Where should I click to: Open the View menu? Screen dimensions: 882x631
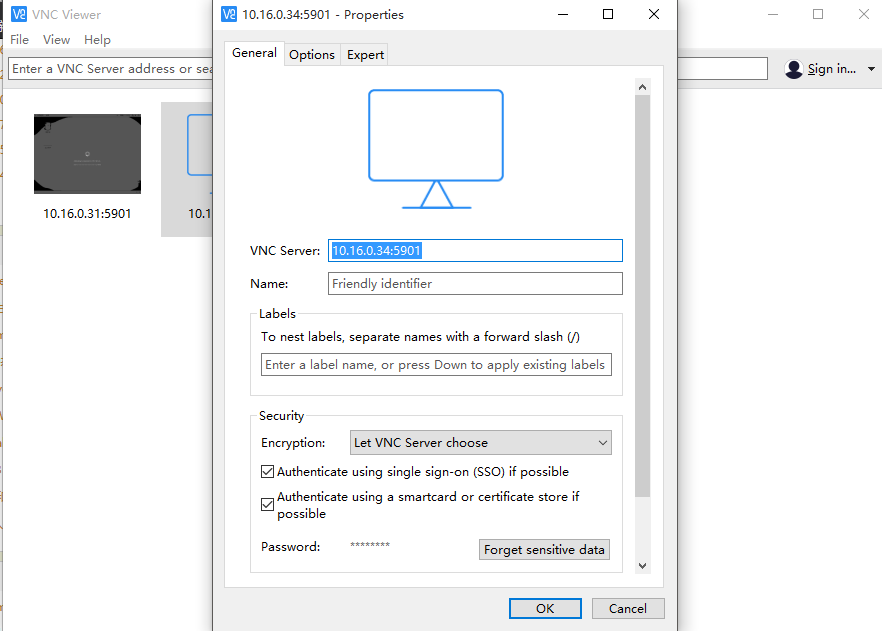[x=56, y=39]
